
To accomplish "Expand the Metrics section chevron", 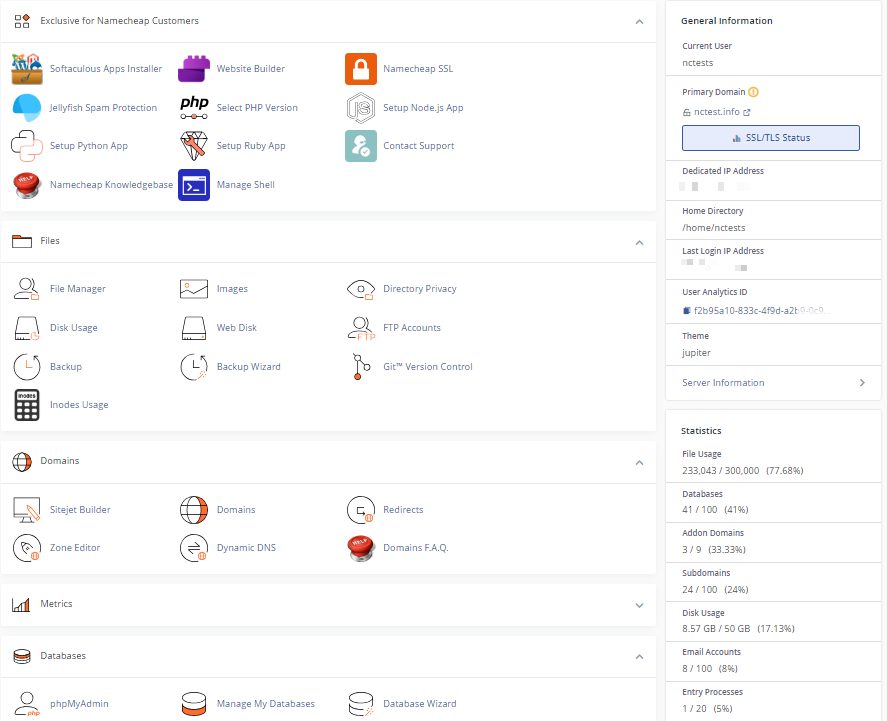I will [x=640, y=605].
